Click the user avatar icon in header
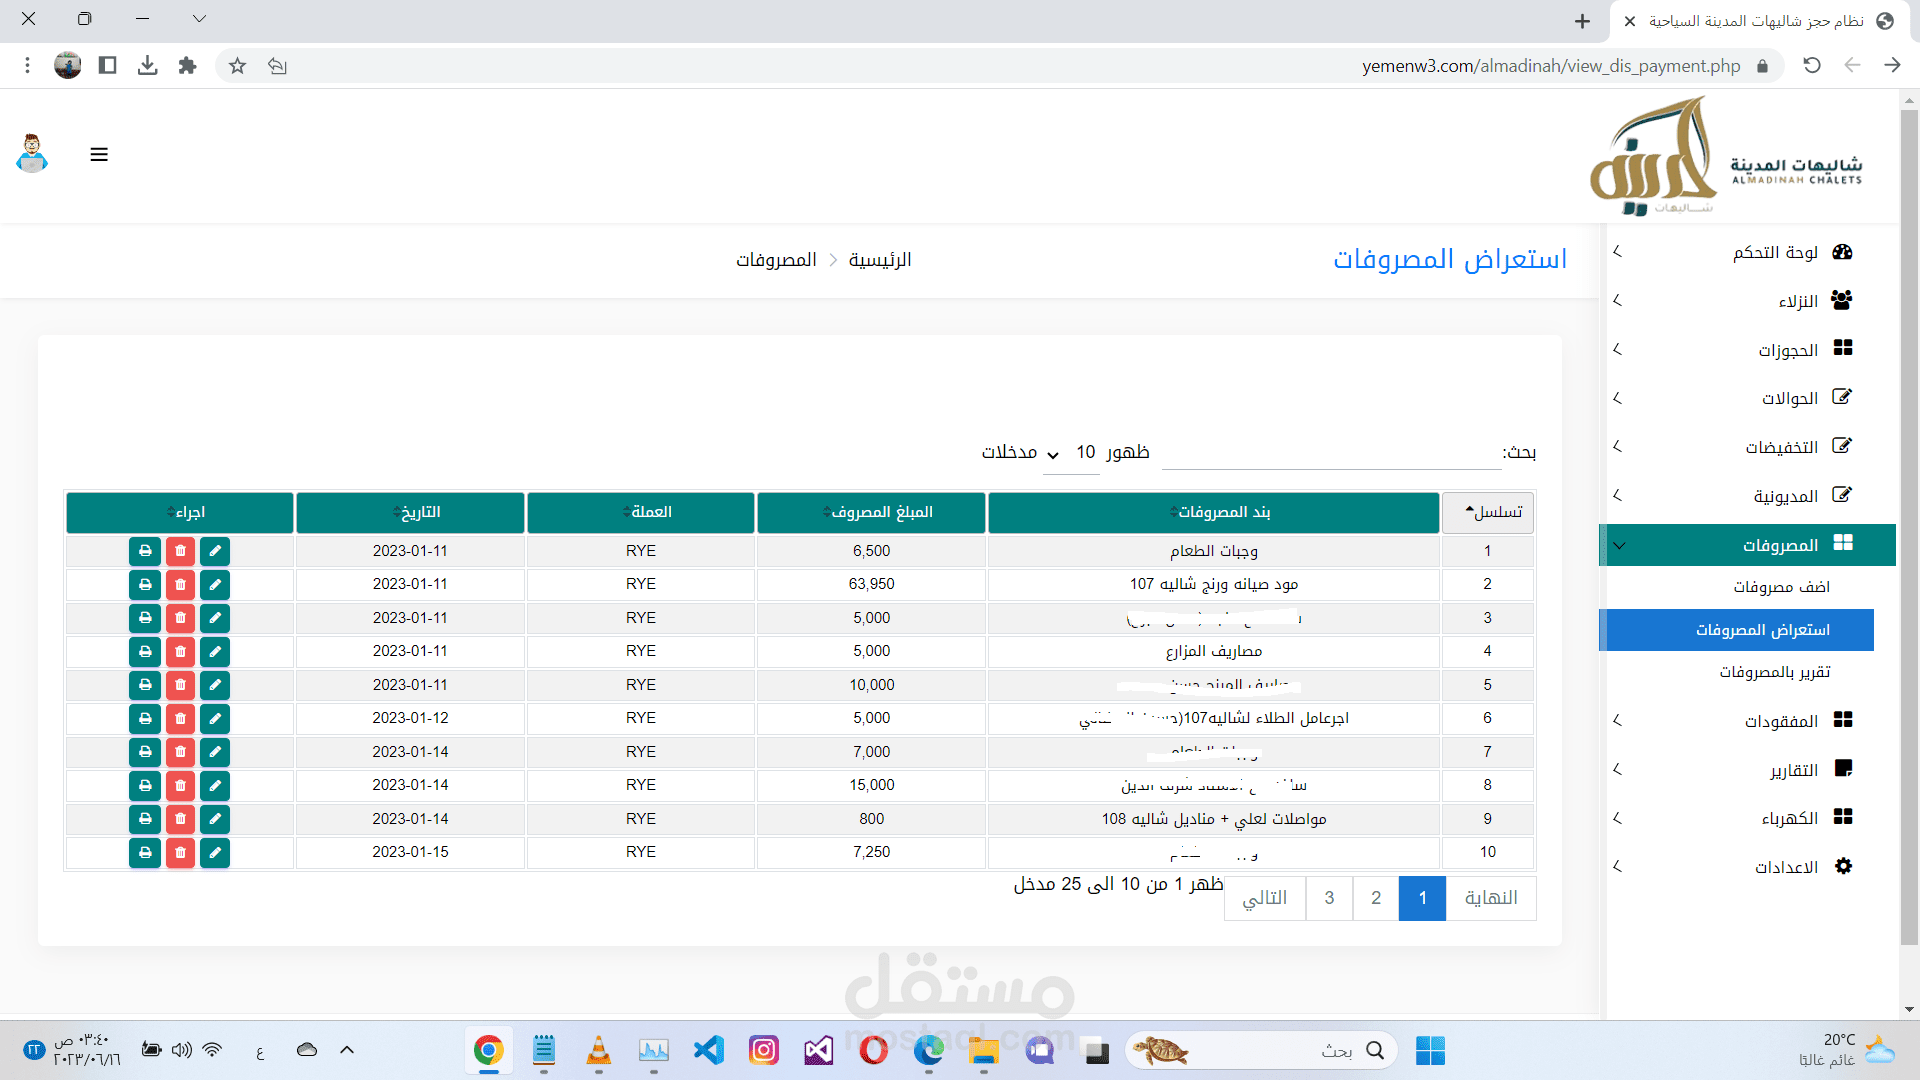The height and width of the screenshot is (1080, 1920). pos(32,154)
